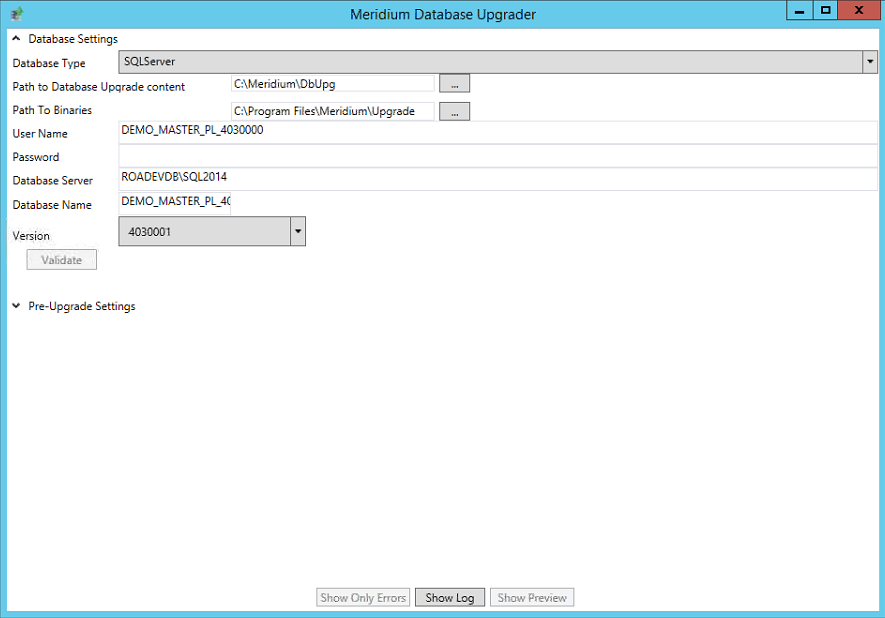Minimize the Meridium Database Upgrader window

tap(799, 10)
